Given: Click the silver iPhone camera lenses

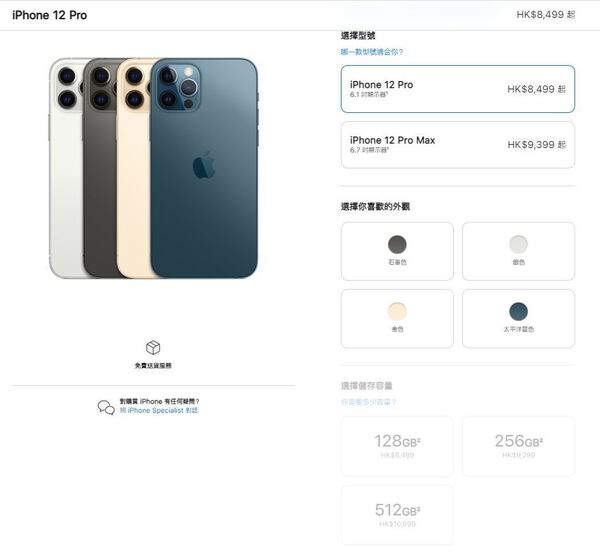Looking at the screenshot, I should click(x=67, y=88).
